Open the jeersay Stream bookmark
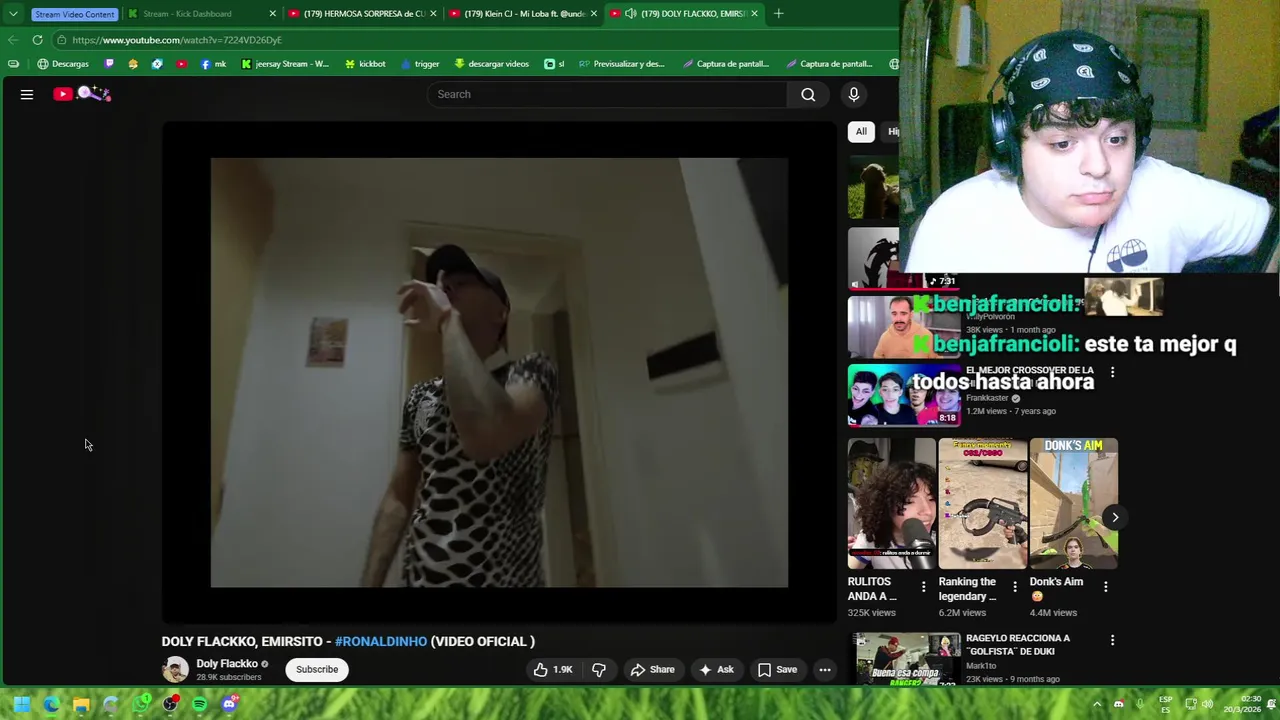This screenshot has height=720, width=1280. click(x=285, y=64)
